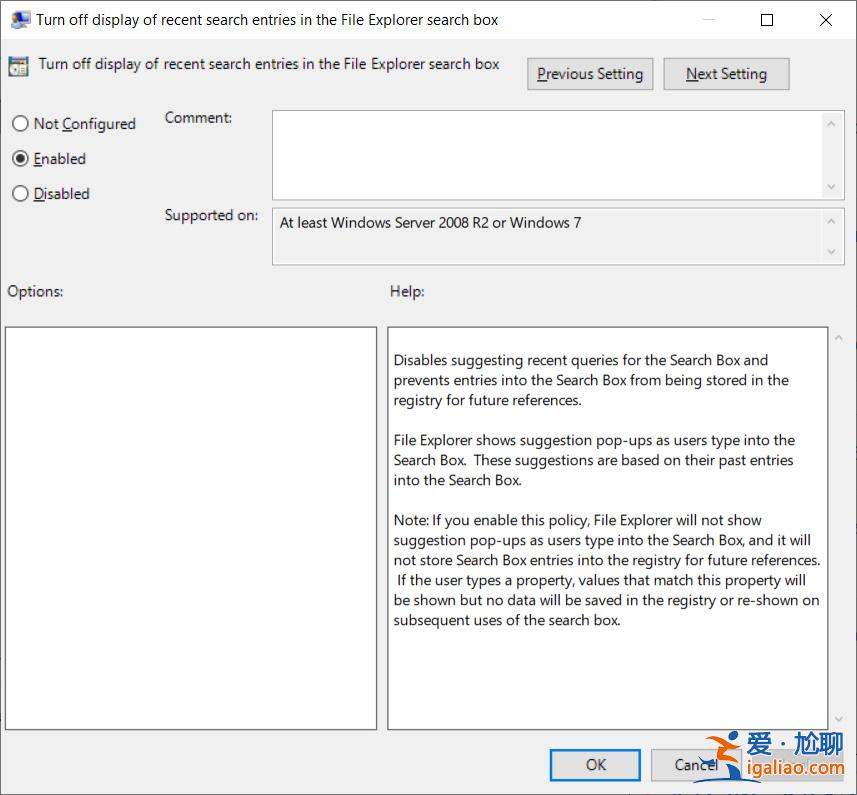Screen dimensions: 857x795
Task: Click the policy icon in the title bar
Action: [19, 20]
